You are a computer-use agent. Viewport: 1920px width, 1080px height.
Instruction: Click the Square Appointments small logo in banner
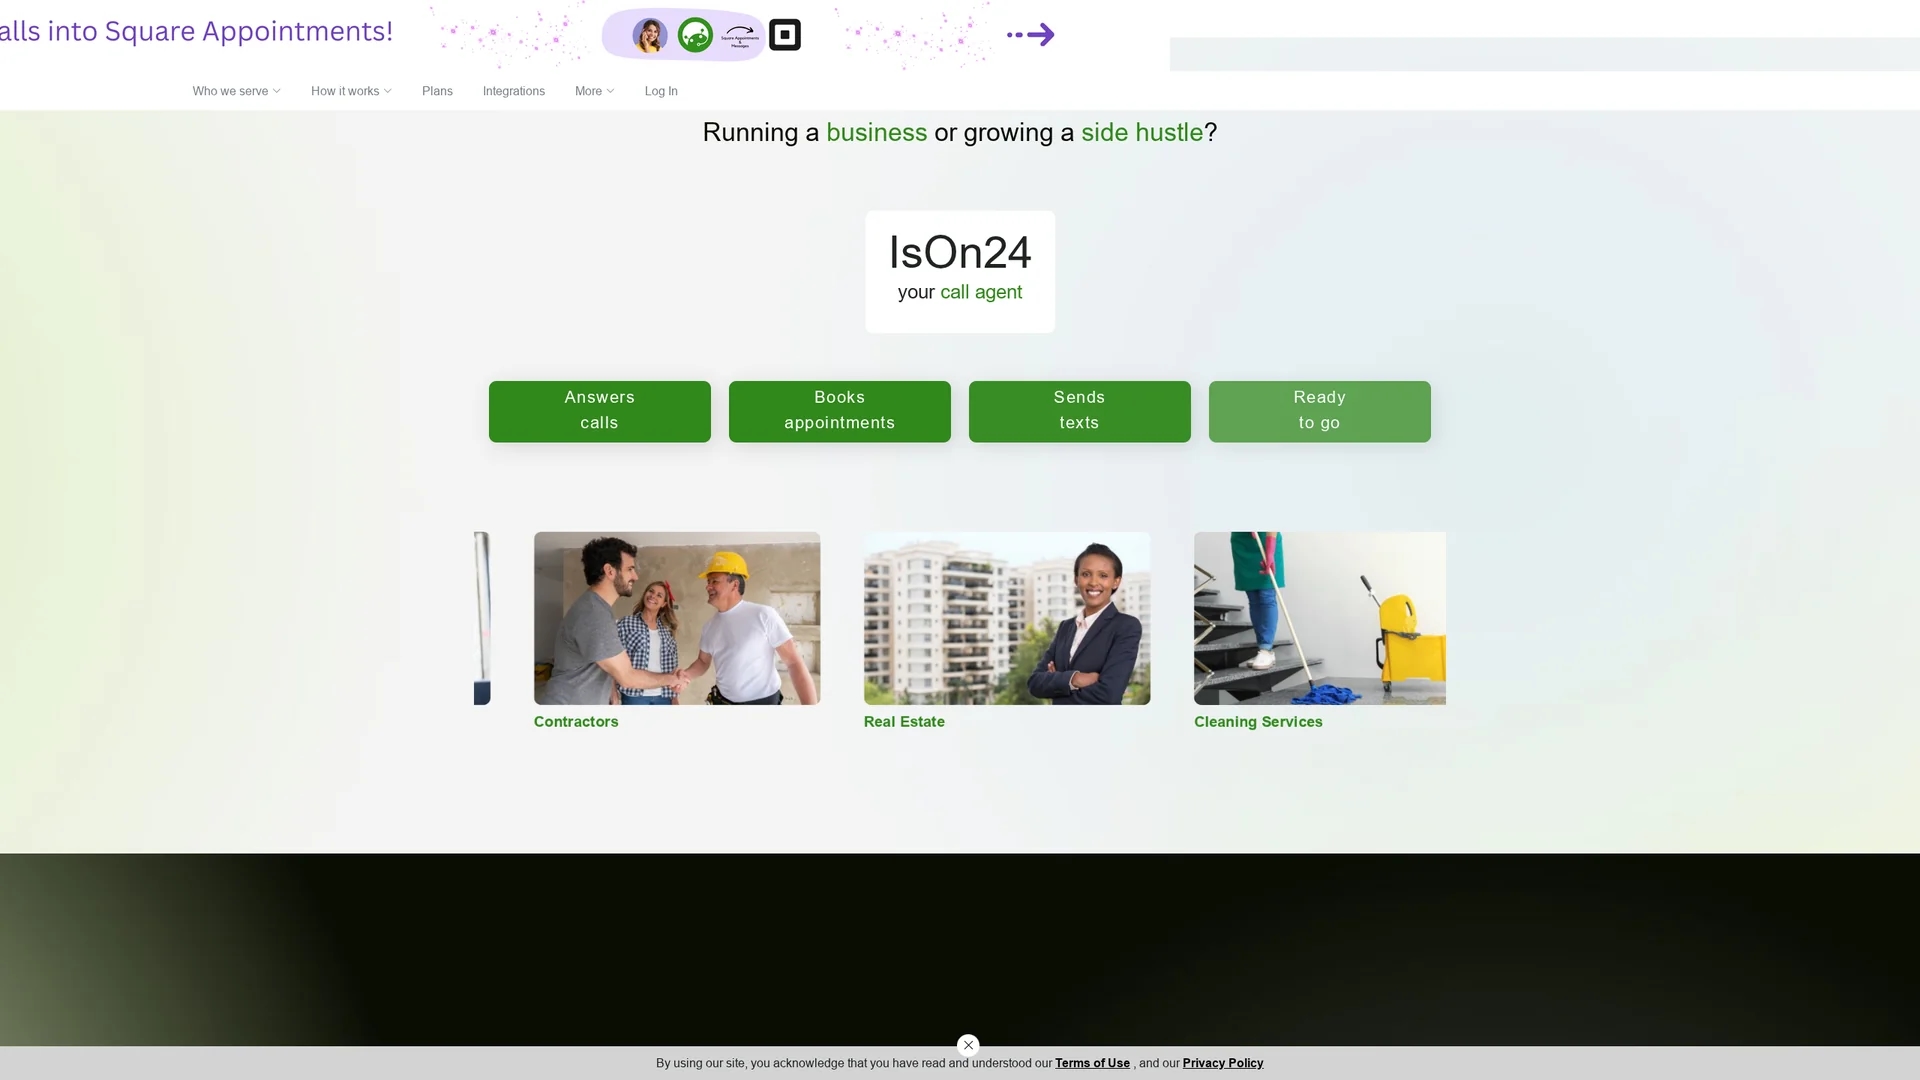(740, 36)
